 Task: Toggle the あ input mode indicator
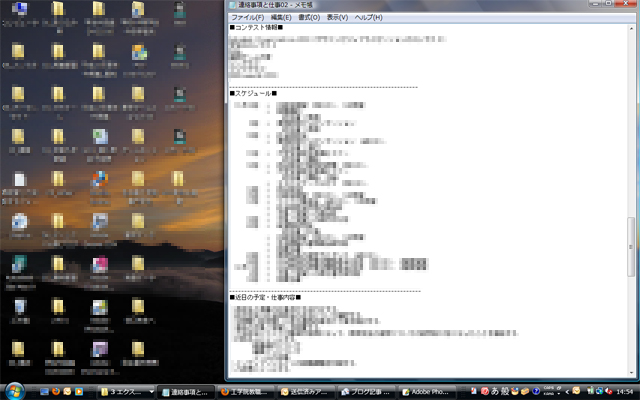pos(495,391)
